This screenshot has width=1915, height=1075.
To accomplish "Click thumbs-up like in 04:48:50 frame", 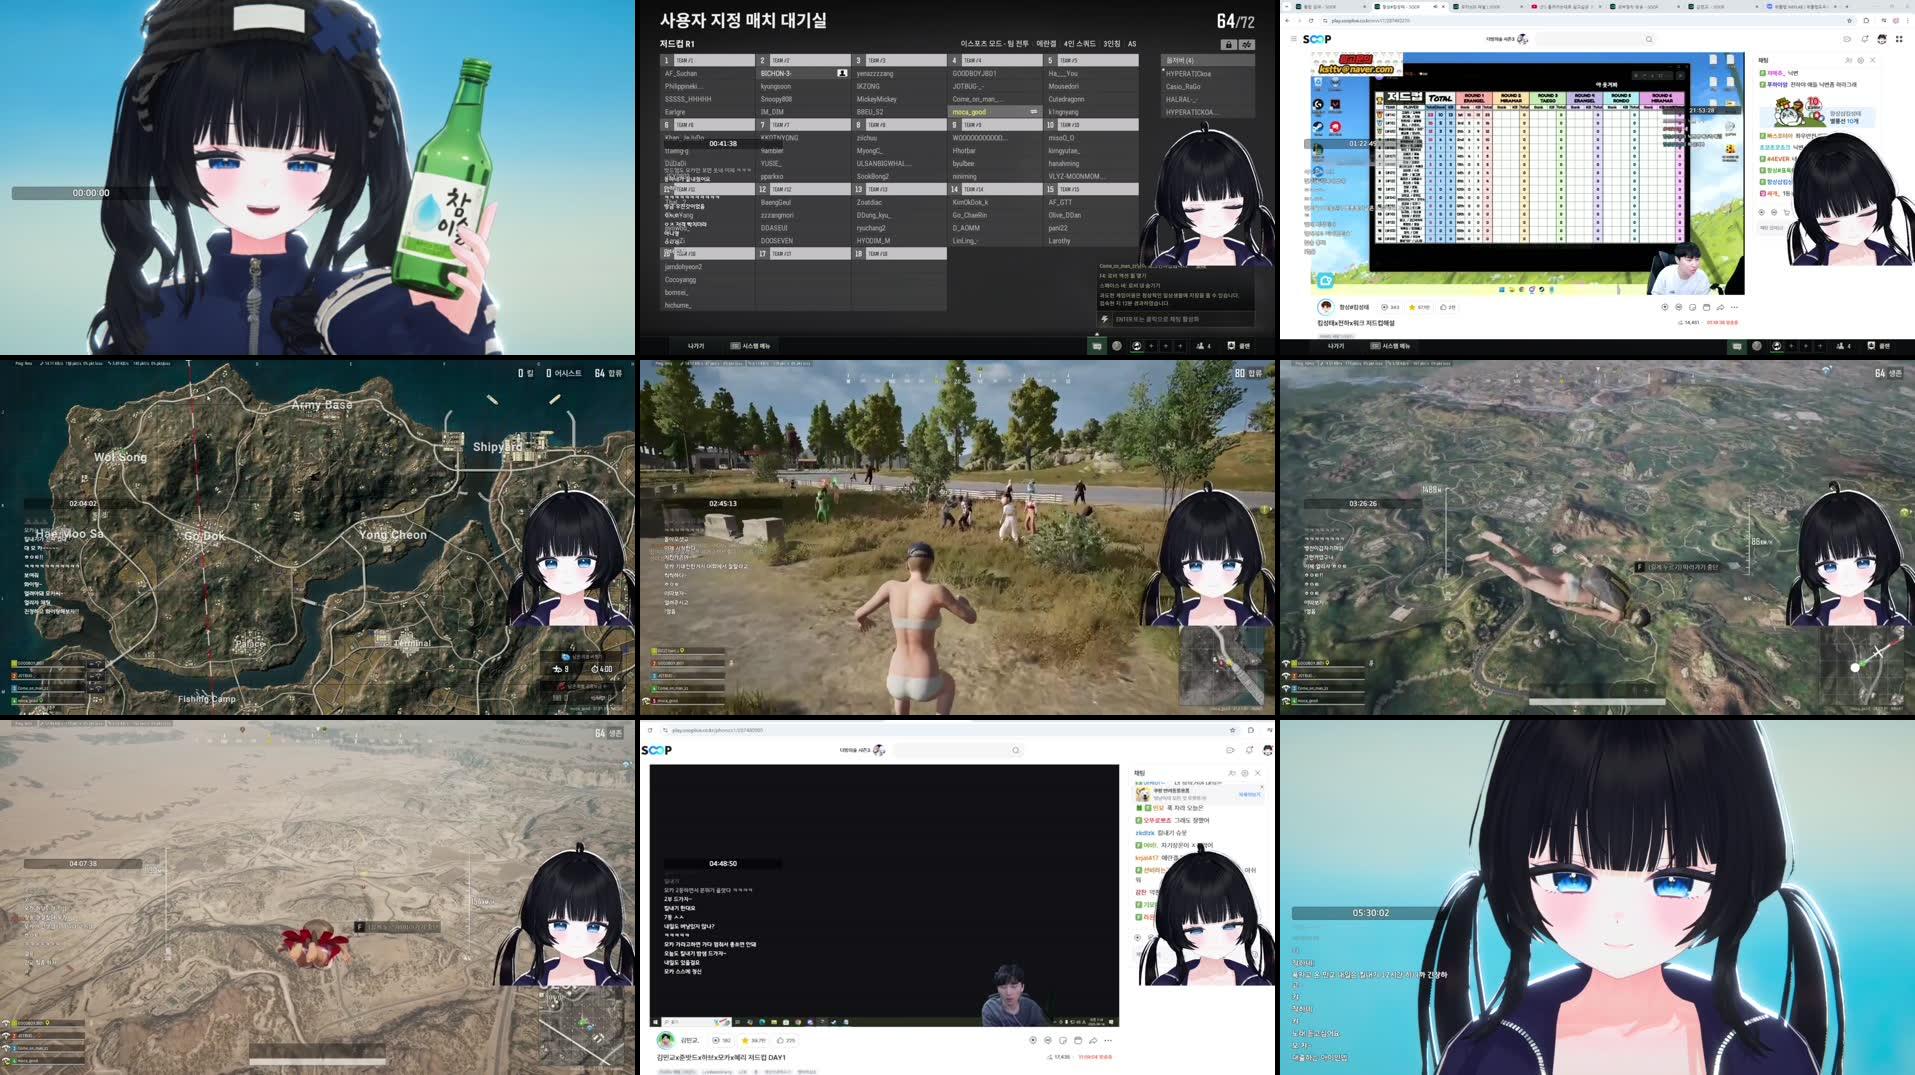I will 780,1040.
